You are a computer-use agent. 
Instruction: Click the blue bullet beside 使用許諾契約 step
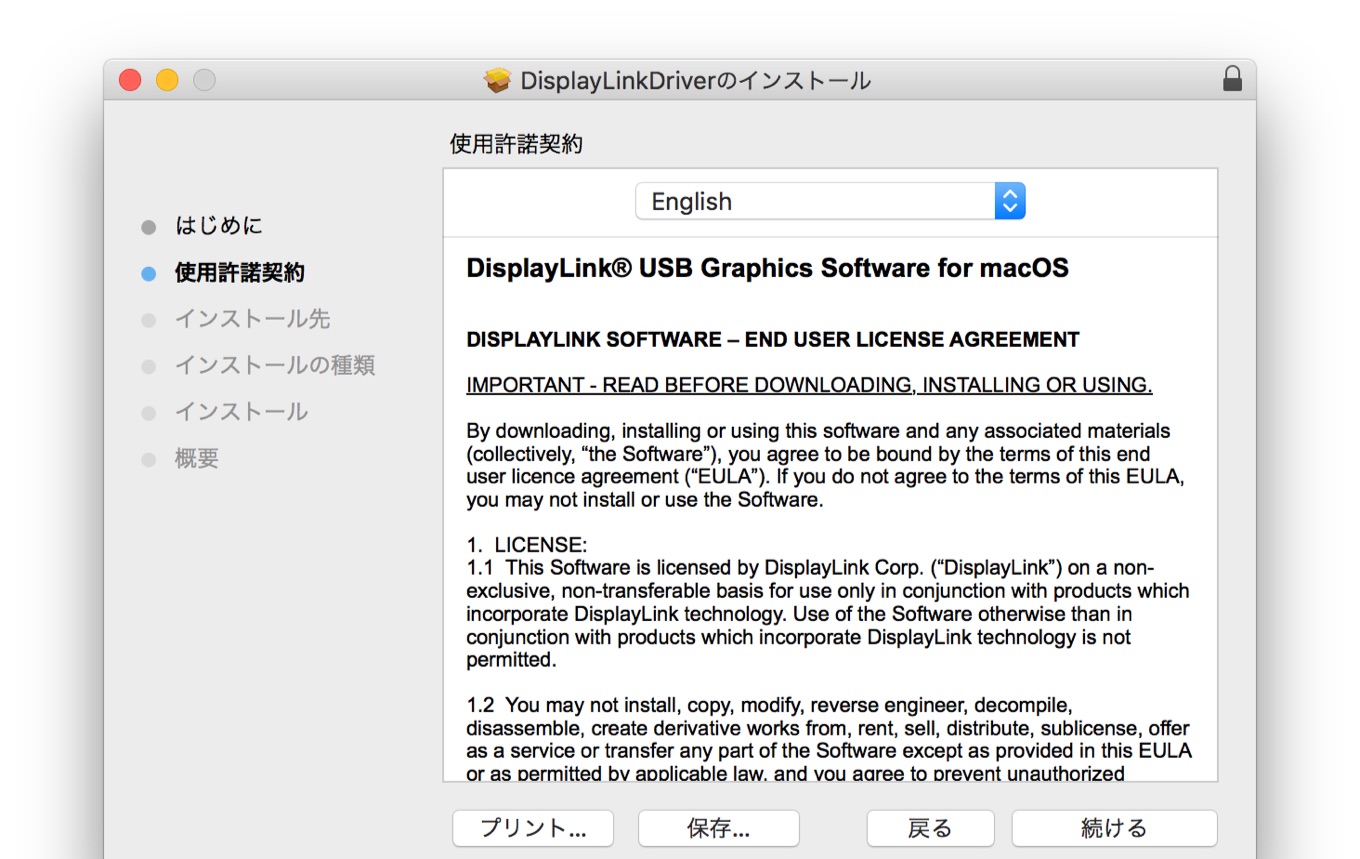[x=149, y=273]
